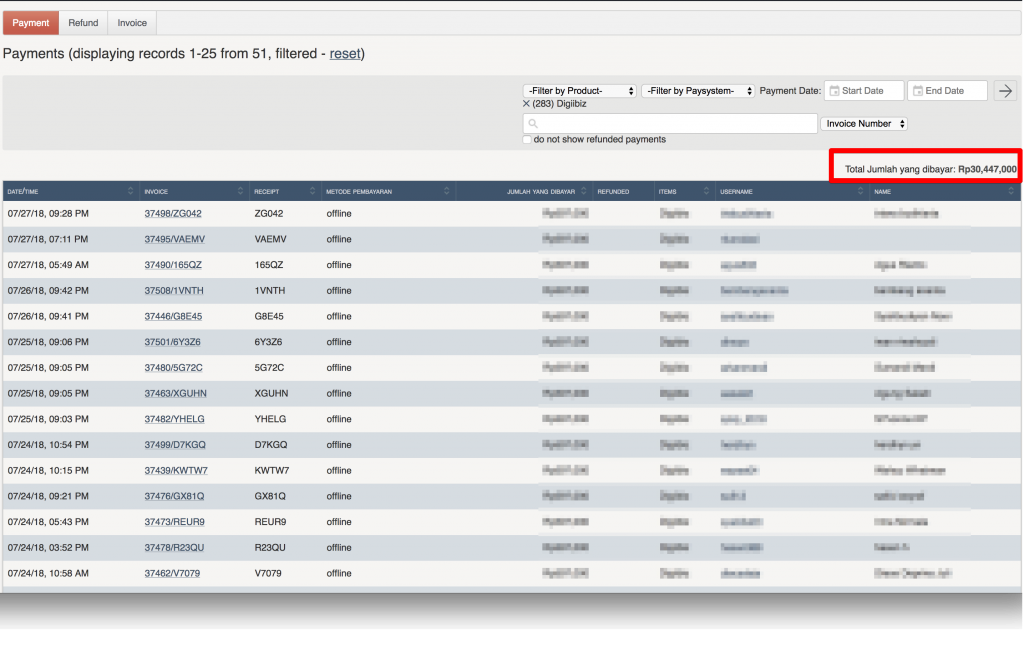This screenshot has width=1024, height=650.
Task: Click the reset filter link
Action: click(x=345, y=53)
